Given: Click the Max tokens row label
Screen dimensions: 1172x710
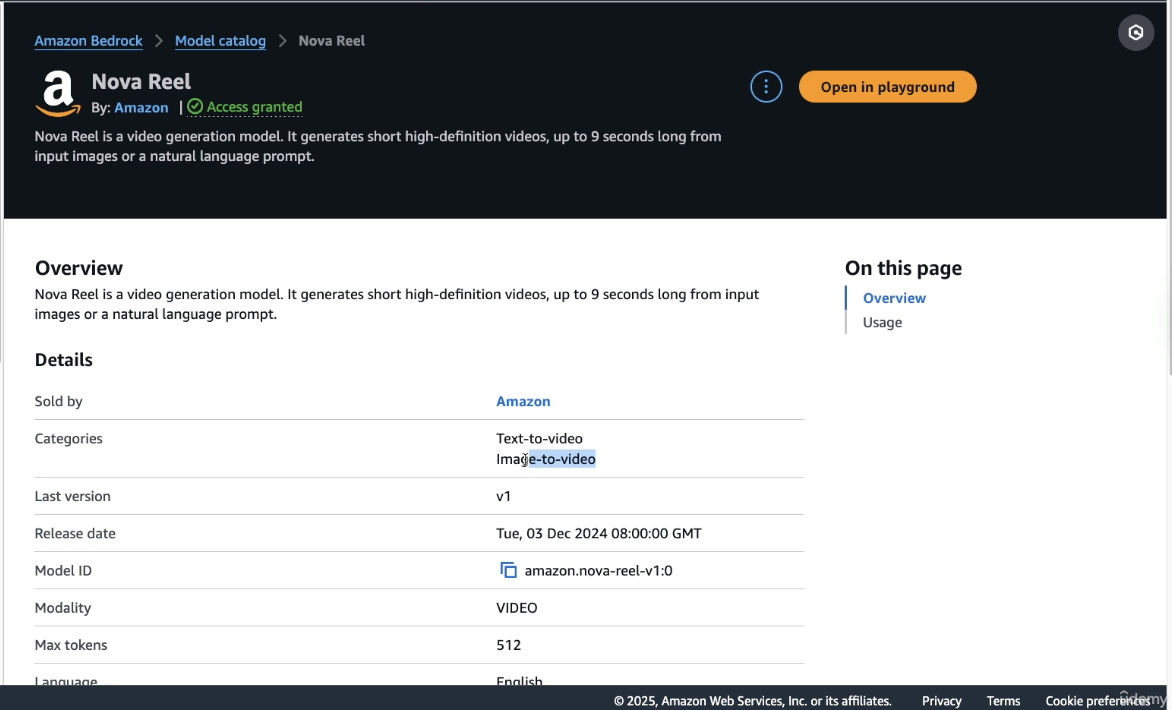Looking at the screenshot, I should tap(70, 645).
